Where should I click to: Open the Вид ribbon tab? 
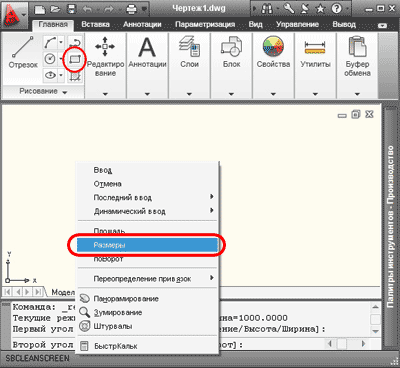click(x=255, y=24)
